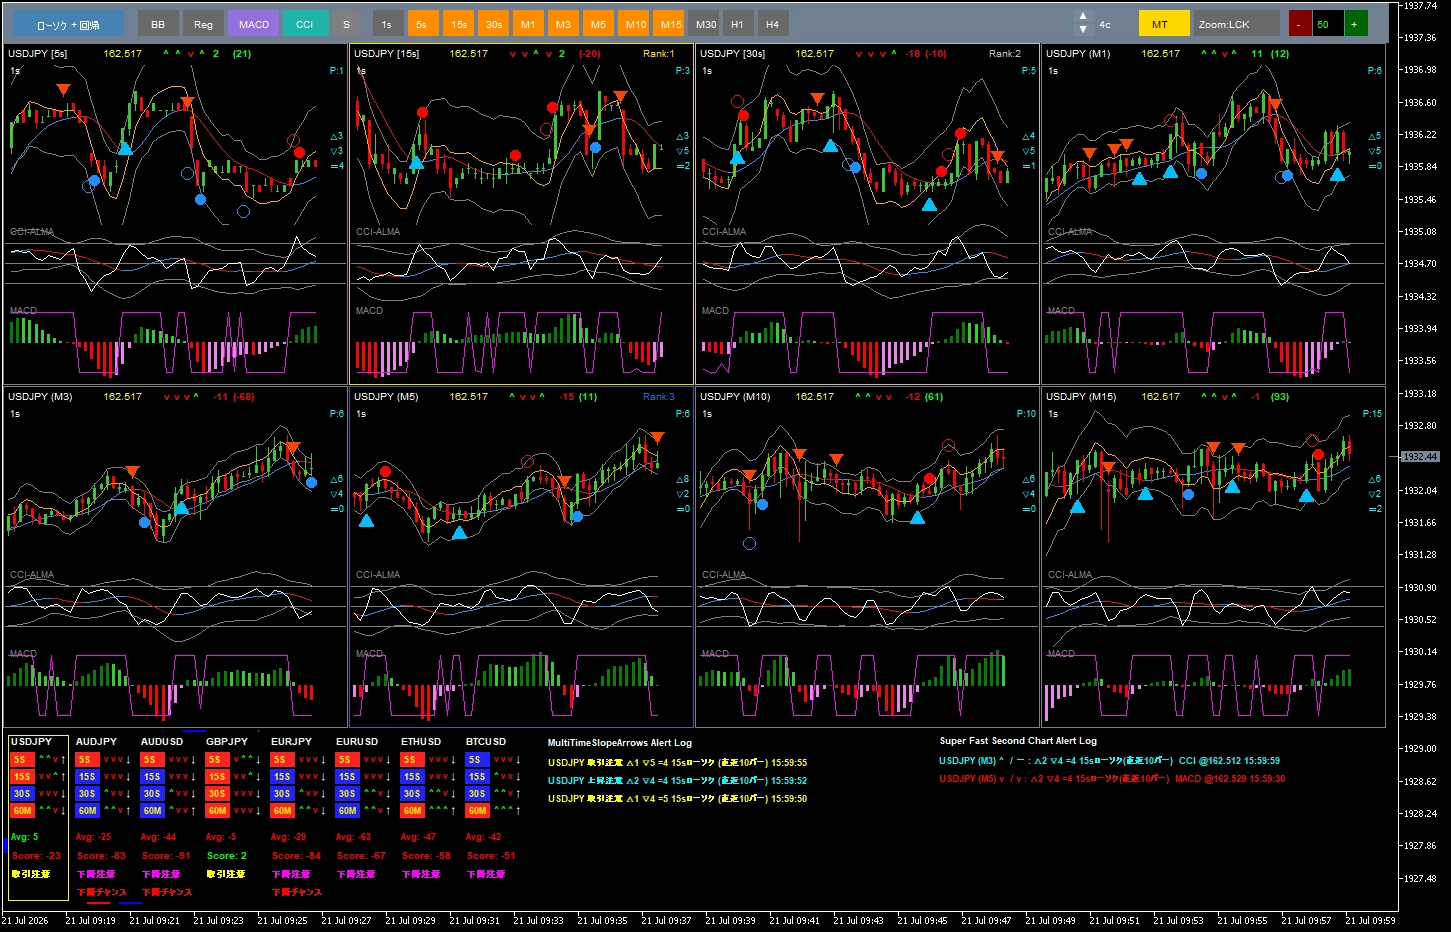The image size is (1451, 932).
Task: Click the Rank:3 label on M5 chart
Action: [x=659, y=397]
